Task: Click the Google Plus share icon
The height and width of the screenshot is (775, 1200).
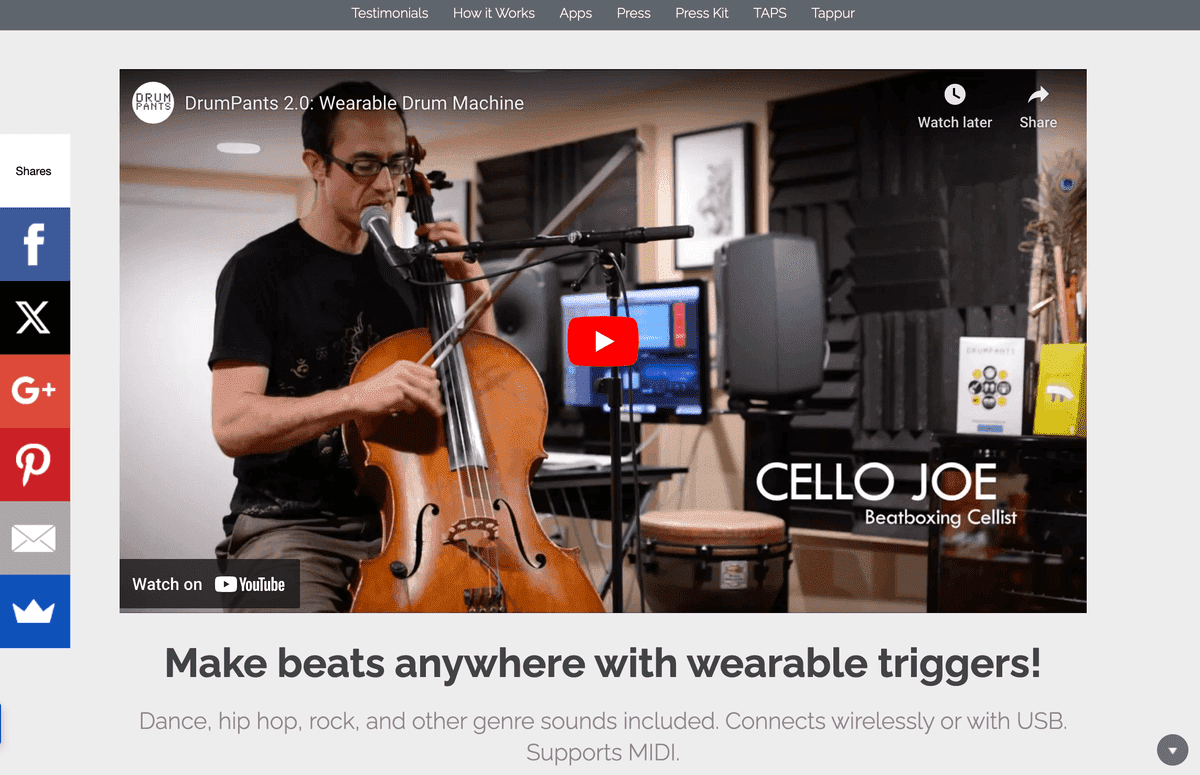Action: click(34, 391)
